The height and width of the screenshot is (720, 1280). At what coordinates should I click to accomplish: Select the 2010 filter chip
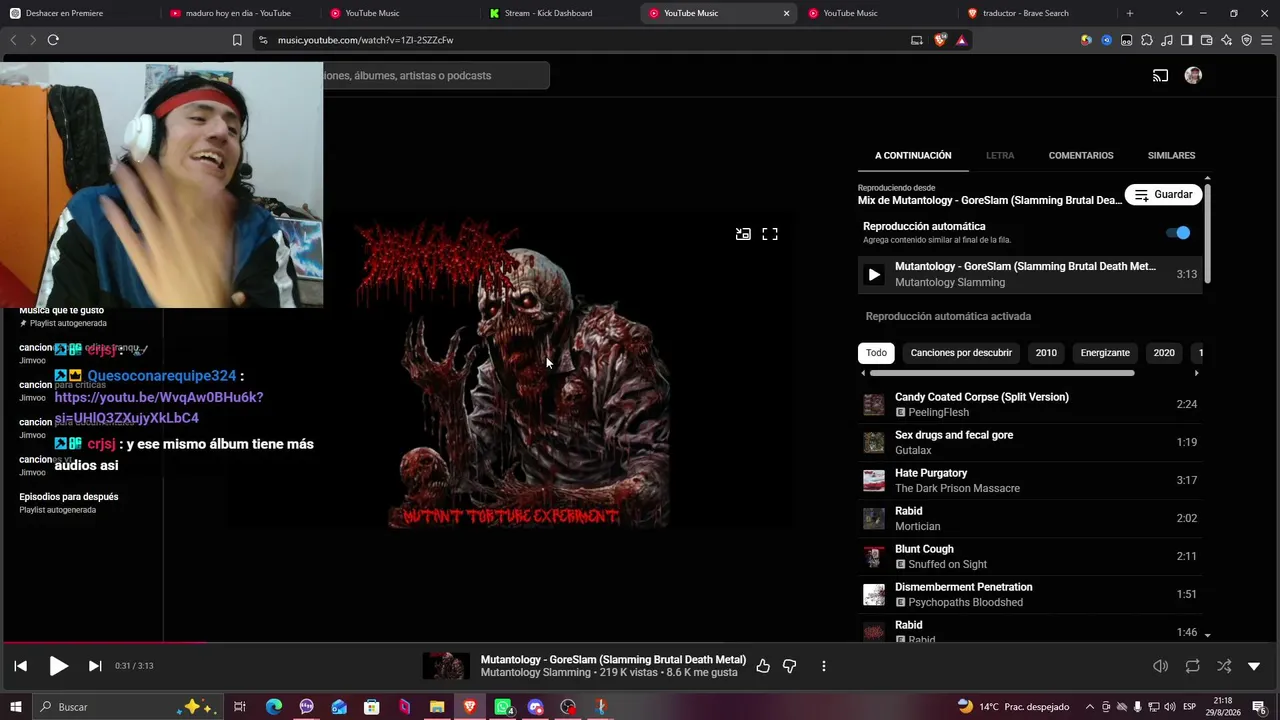1046,353
